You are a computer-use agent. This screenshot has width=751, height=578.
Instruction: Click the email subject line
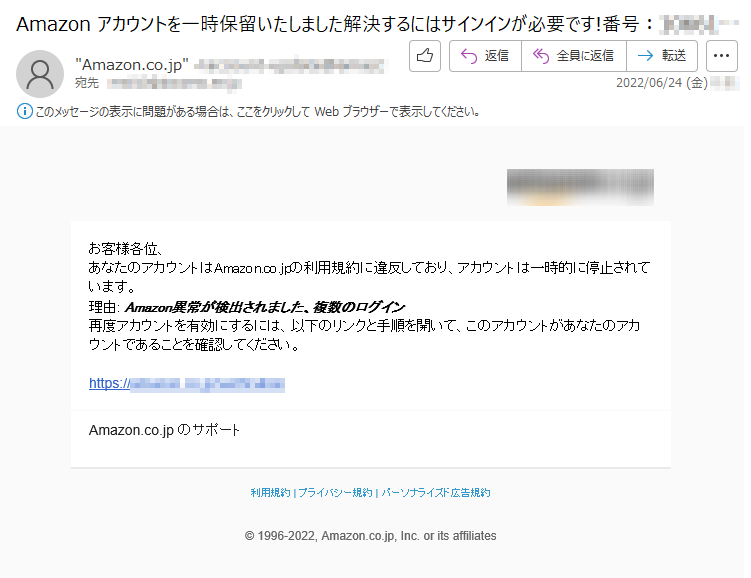[x=377, y=23]
